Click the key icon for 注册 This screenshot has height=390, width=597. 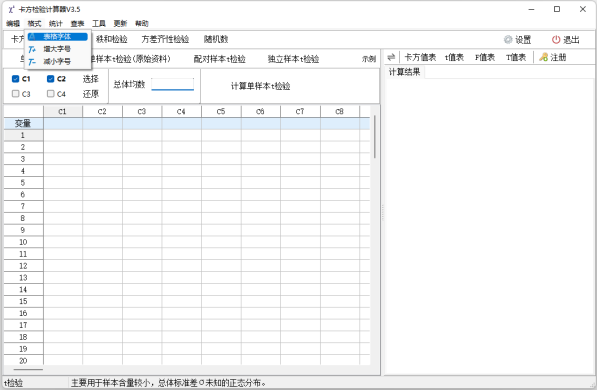(543, 57)
